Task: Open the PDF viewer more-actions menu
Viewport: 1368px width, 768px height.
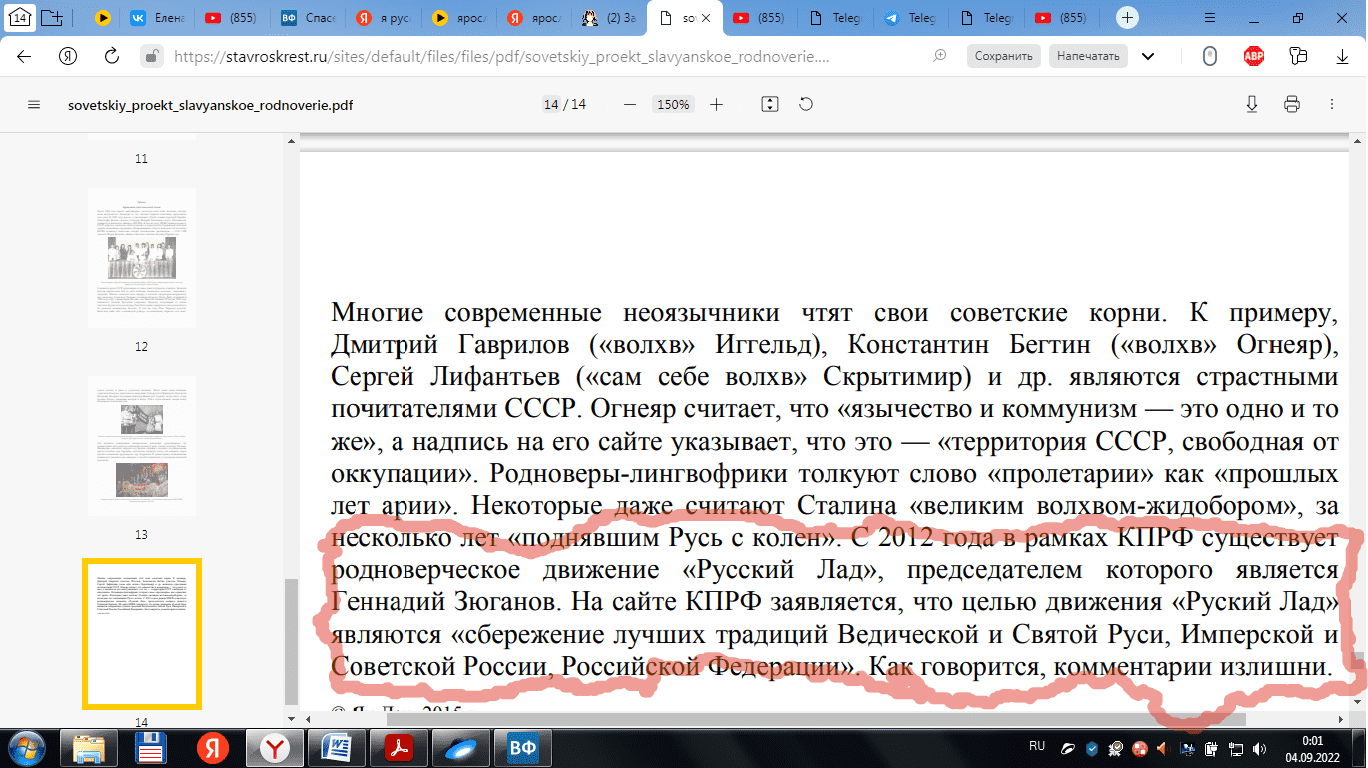Action: tap(1331, 105)
